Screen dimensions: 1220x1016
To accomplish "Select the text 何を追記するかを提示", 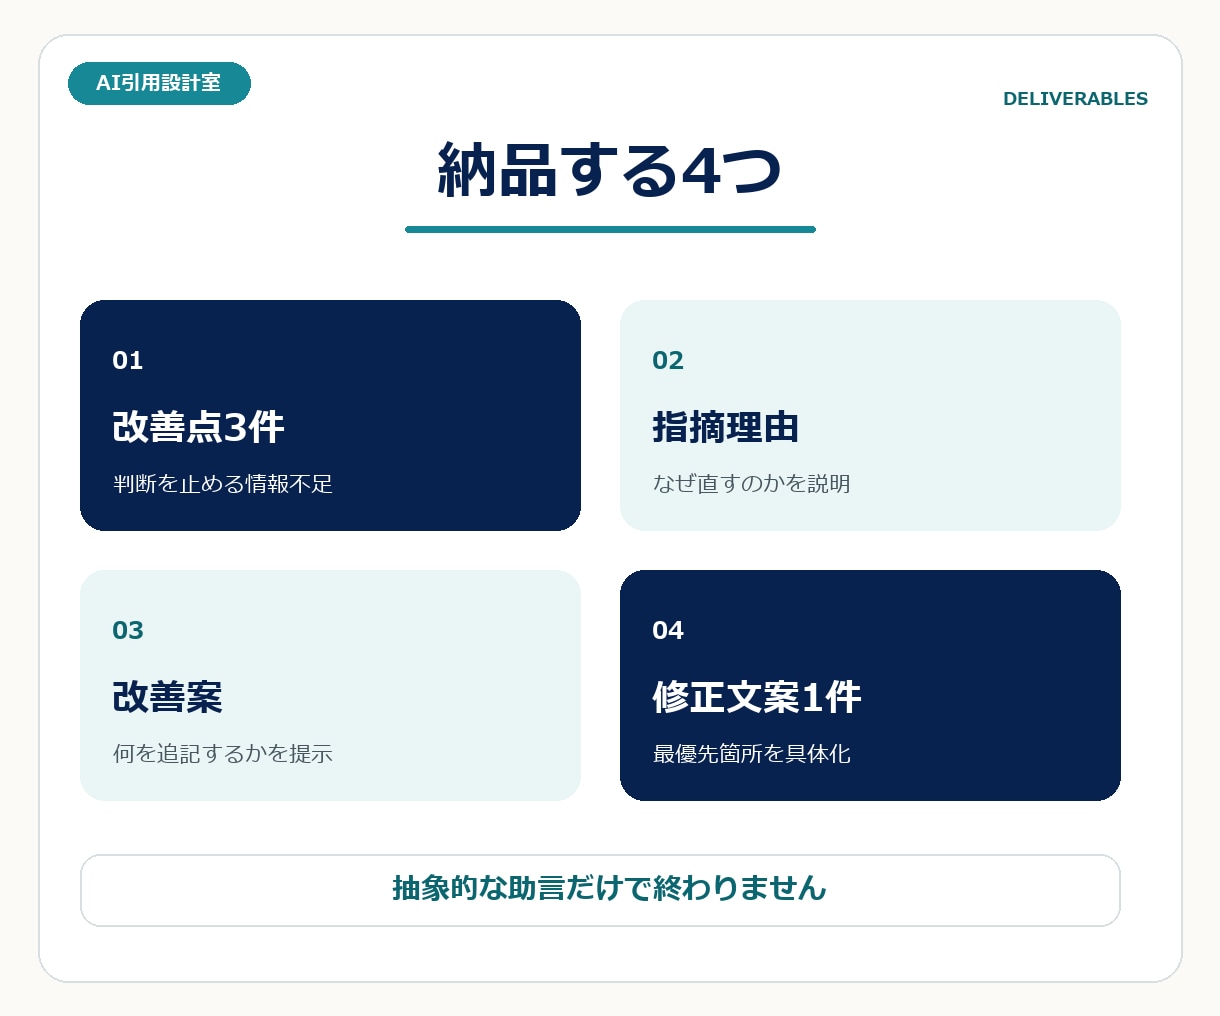I will click(222, 754).
